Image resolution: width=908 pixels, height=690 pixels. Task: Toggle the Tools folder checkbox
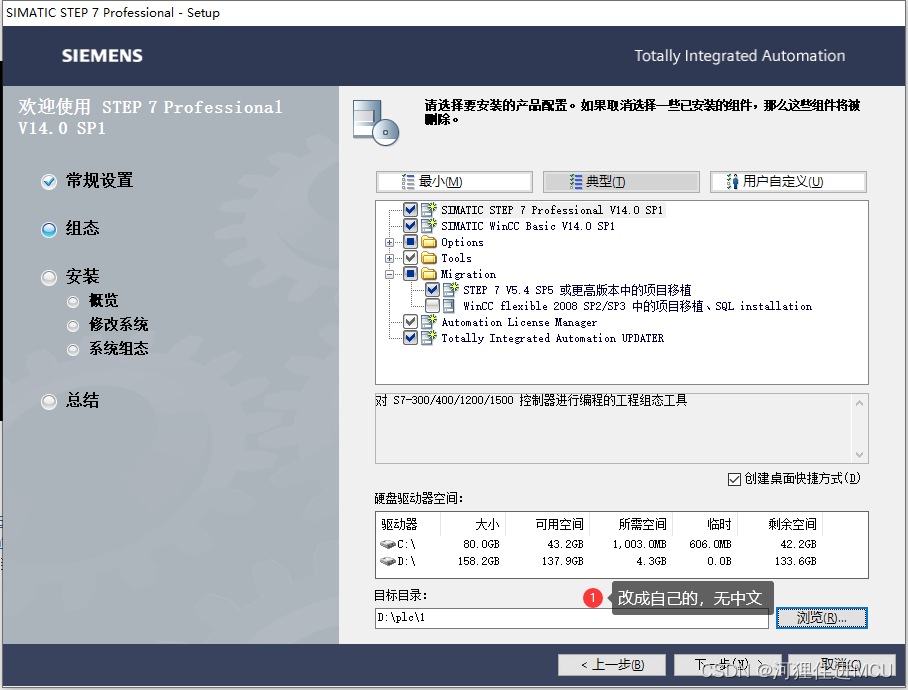click(411, 258)
